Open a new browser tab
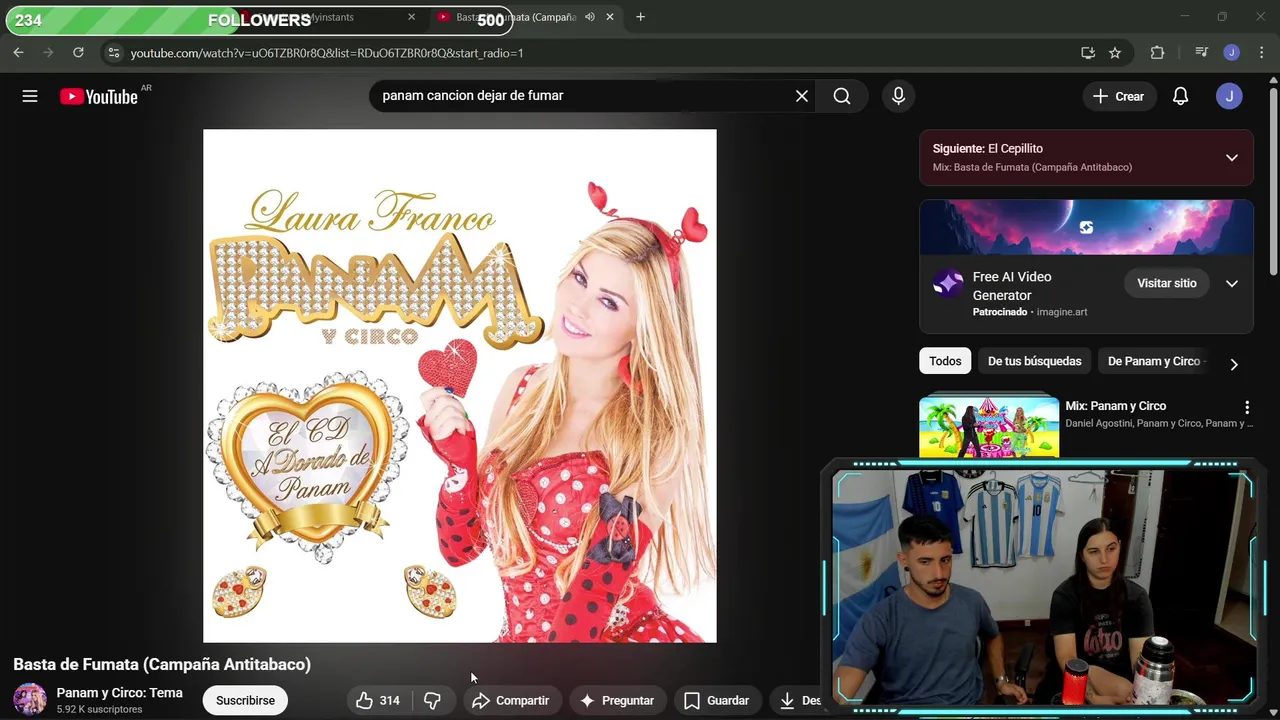Image resolution: width=1280 pixels, height=720 pixels. point(640,17)
